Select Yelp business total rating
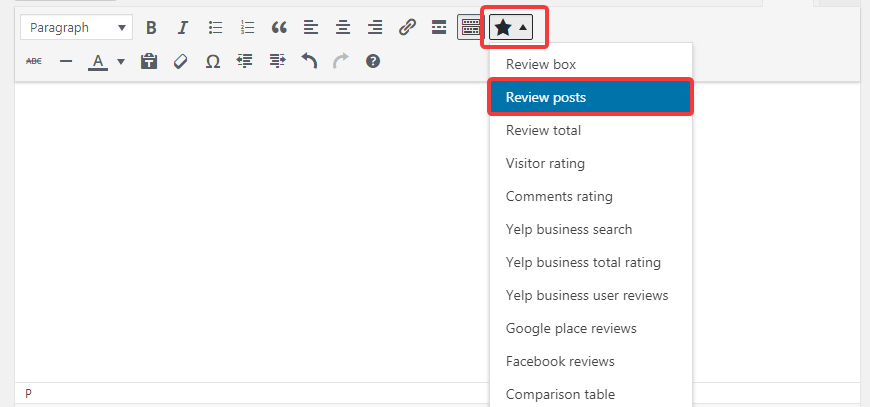Image resolution: width=870 pixels, height=407 pixels. pyautogui.click(x=591, y=262)
